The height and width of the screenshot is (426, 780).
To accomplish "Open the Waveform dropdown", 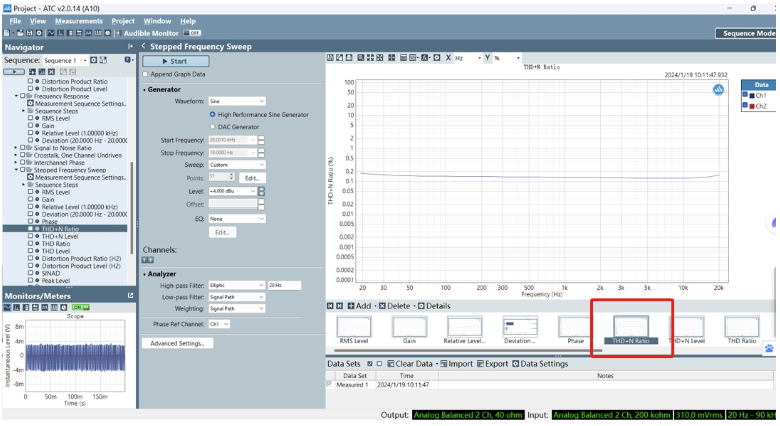I will tap(237, 101).
